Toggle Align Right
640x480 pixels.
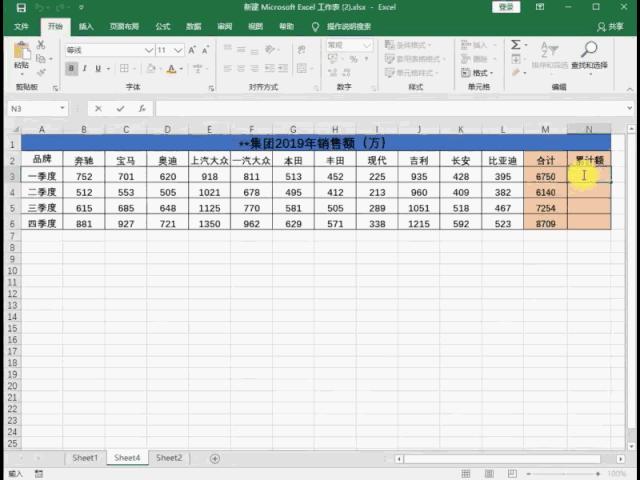tap(255, 69)
